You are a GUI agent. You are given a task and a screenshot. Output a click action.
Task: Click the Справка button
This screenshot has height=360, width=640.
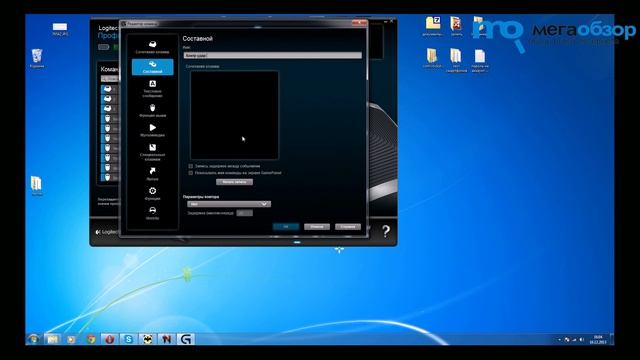point(348,227)
